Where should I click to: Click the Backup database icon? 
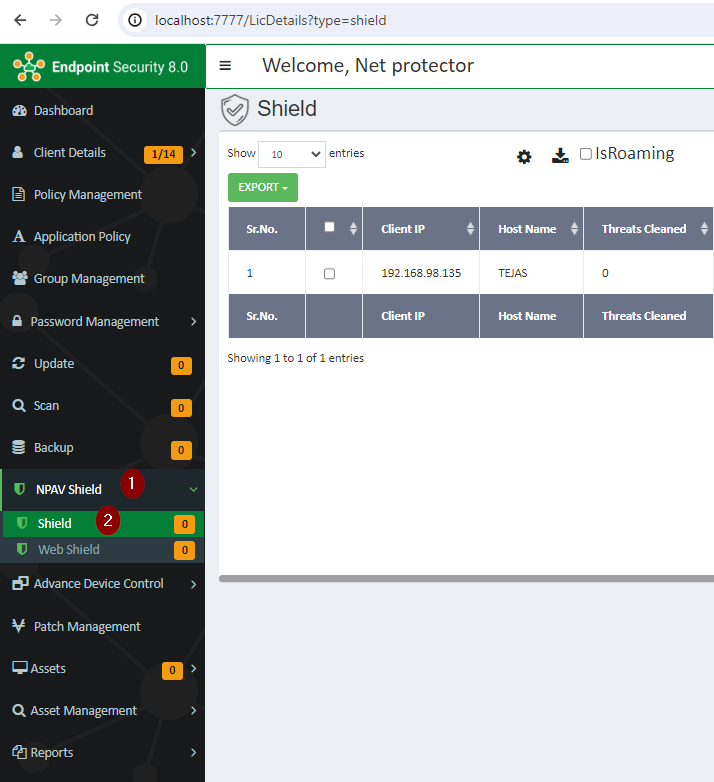18,447
